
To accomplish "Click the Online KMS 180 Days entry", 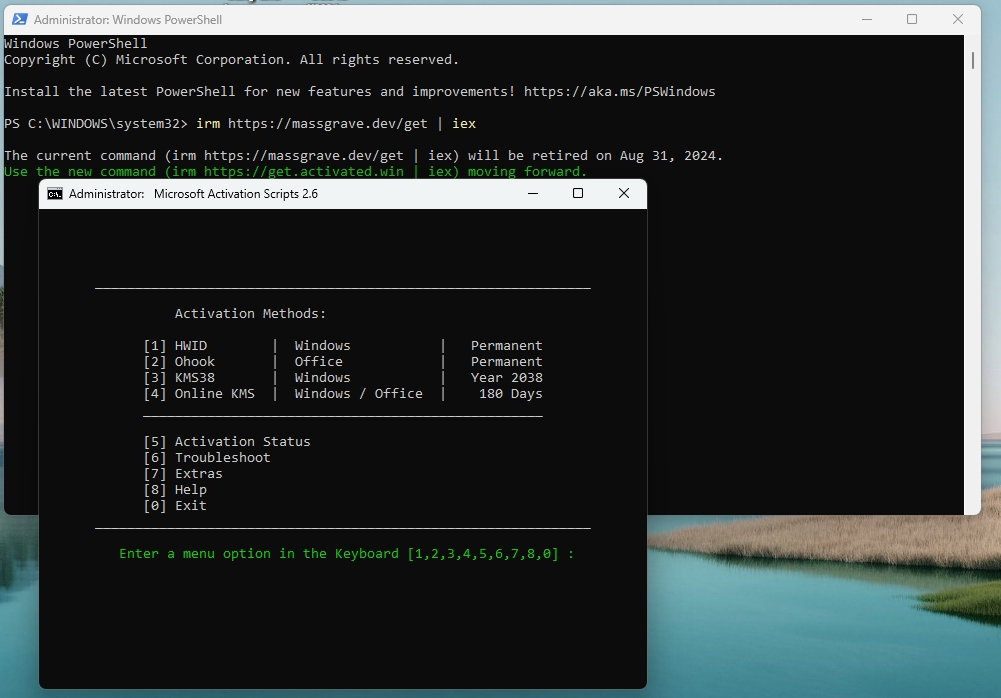I will coord(342,394).
